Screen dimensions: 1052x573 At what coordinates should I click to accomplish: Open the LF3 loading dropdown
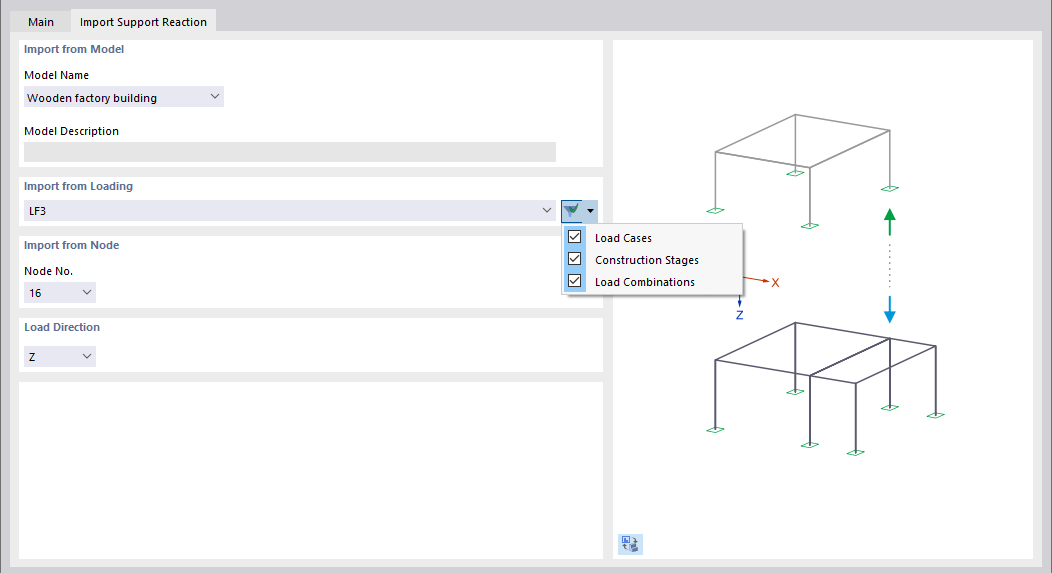(290, 211)
